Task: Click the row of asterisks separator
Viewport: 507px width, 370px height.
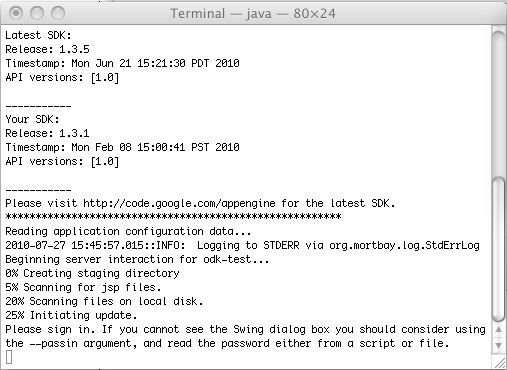Action: pos(173,217)
